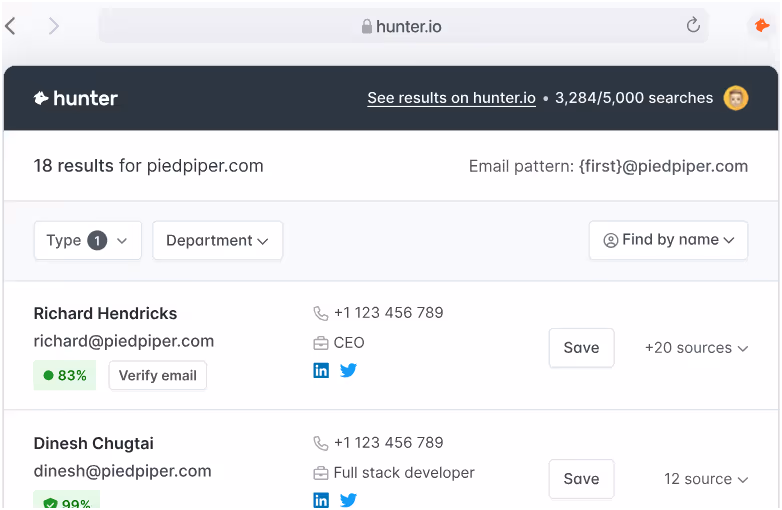Open Dinesh Chugtai's Twitter profile icon
The width and height of the screenshot is (782, 510).
(348, 500)
